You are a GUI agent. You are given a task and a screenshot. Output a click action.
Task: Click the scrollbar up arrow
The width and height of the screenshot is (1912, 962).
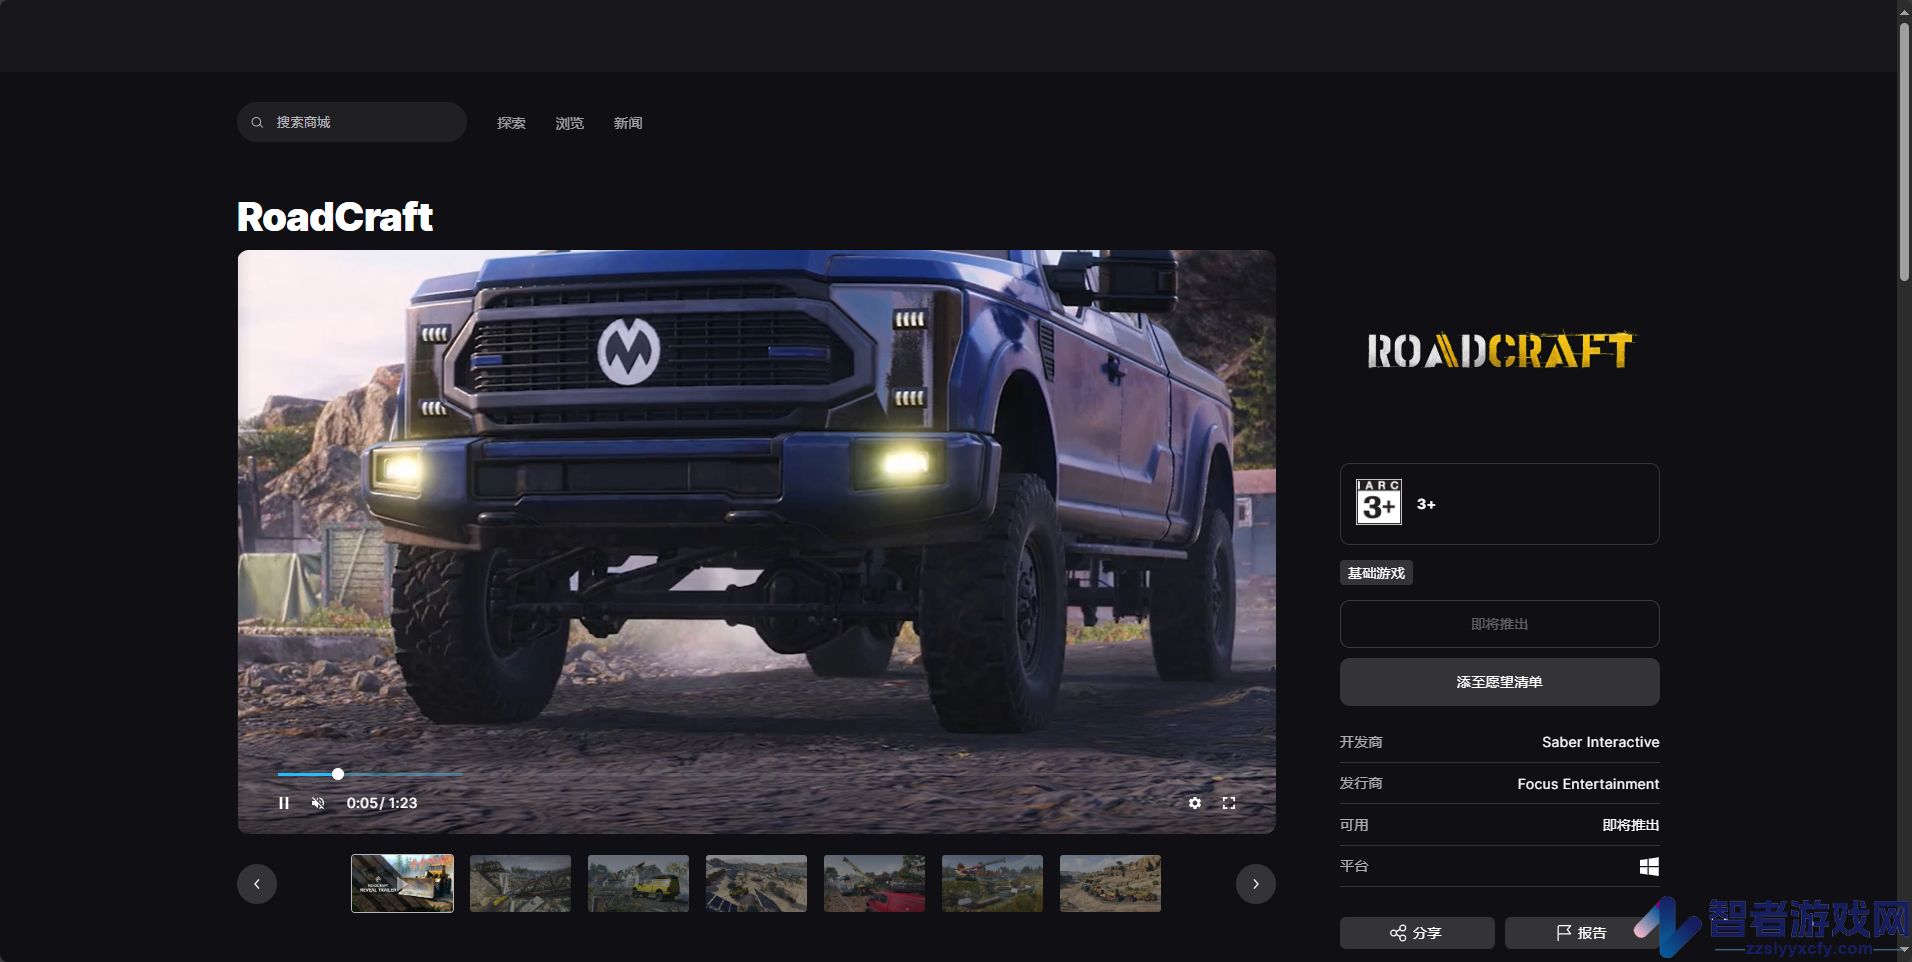[x=1904, y=10]
